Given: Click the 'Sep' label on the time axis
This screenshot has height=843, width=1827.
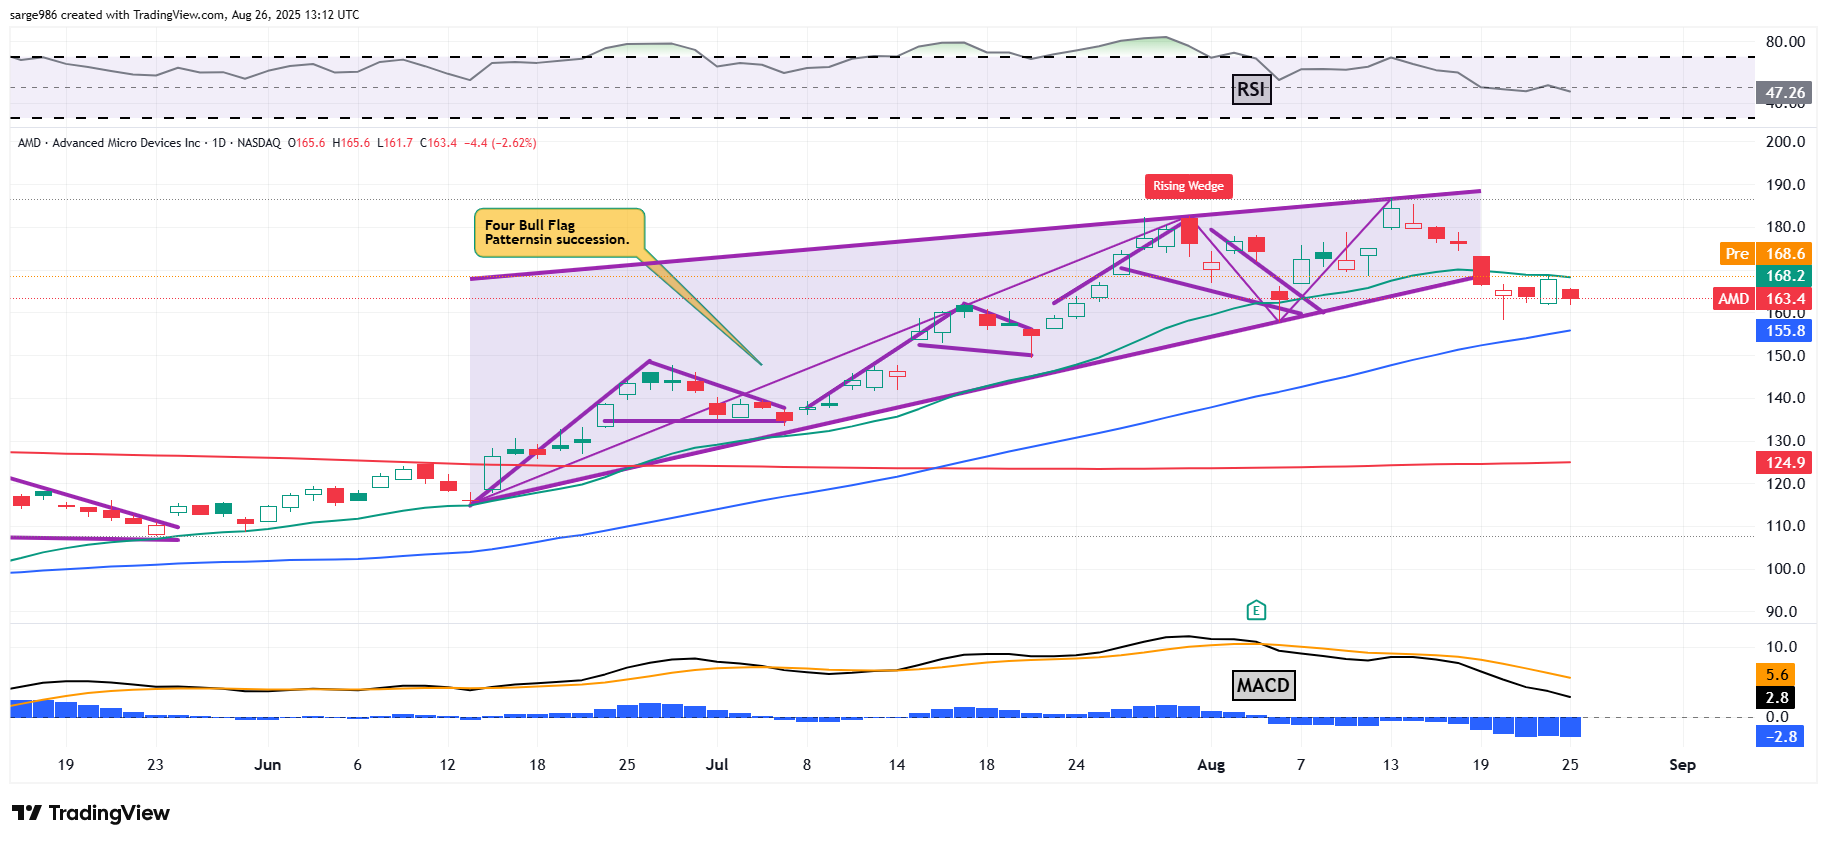Looking at the screenshot, I should (1682, 765).
